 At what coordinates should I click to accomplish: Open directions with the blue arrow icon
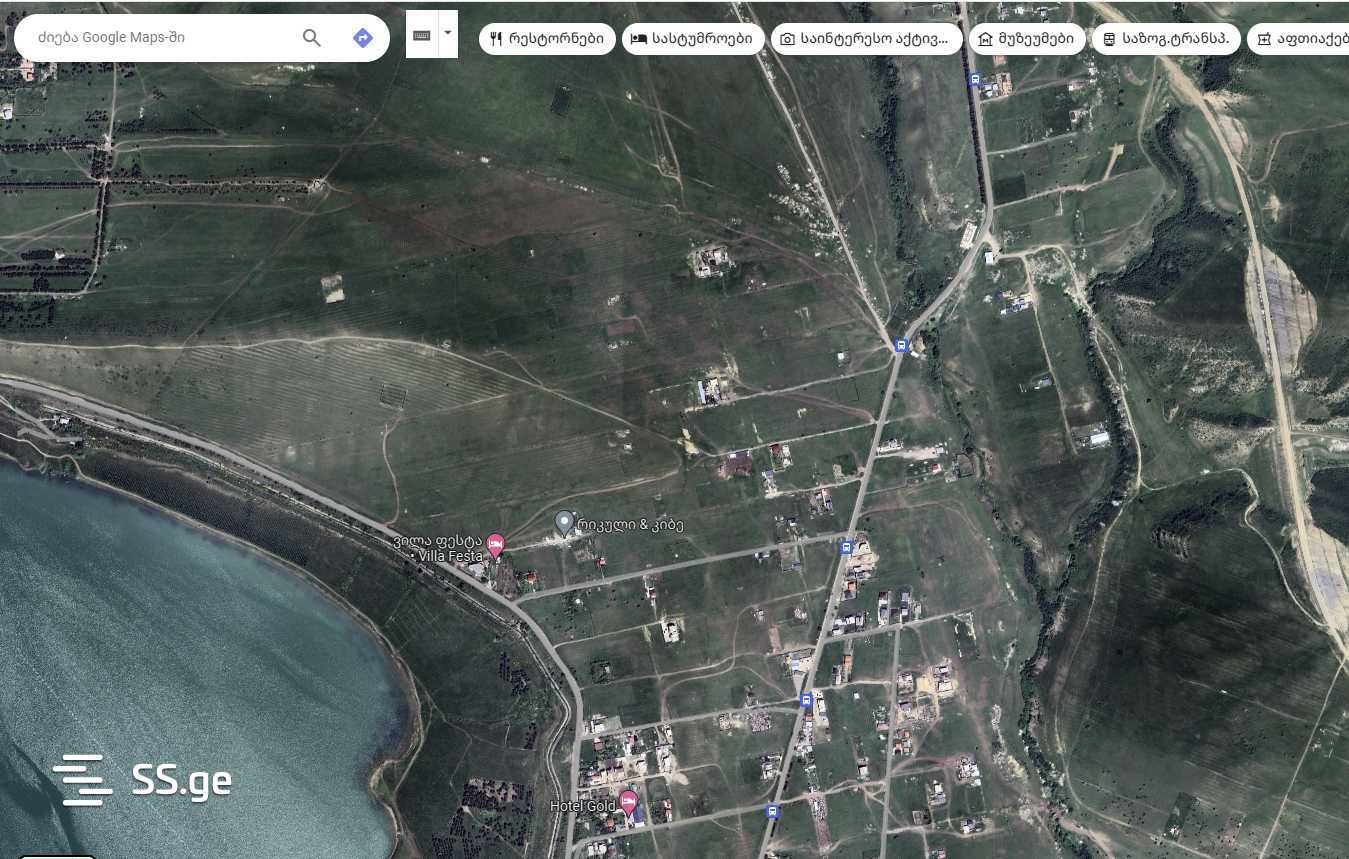point(363,38)
